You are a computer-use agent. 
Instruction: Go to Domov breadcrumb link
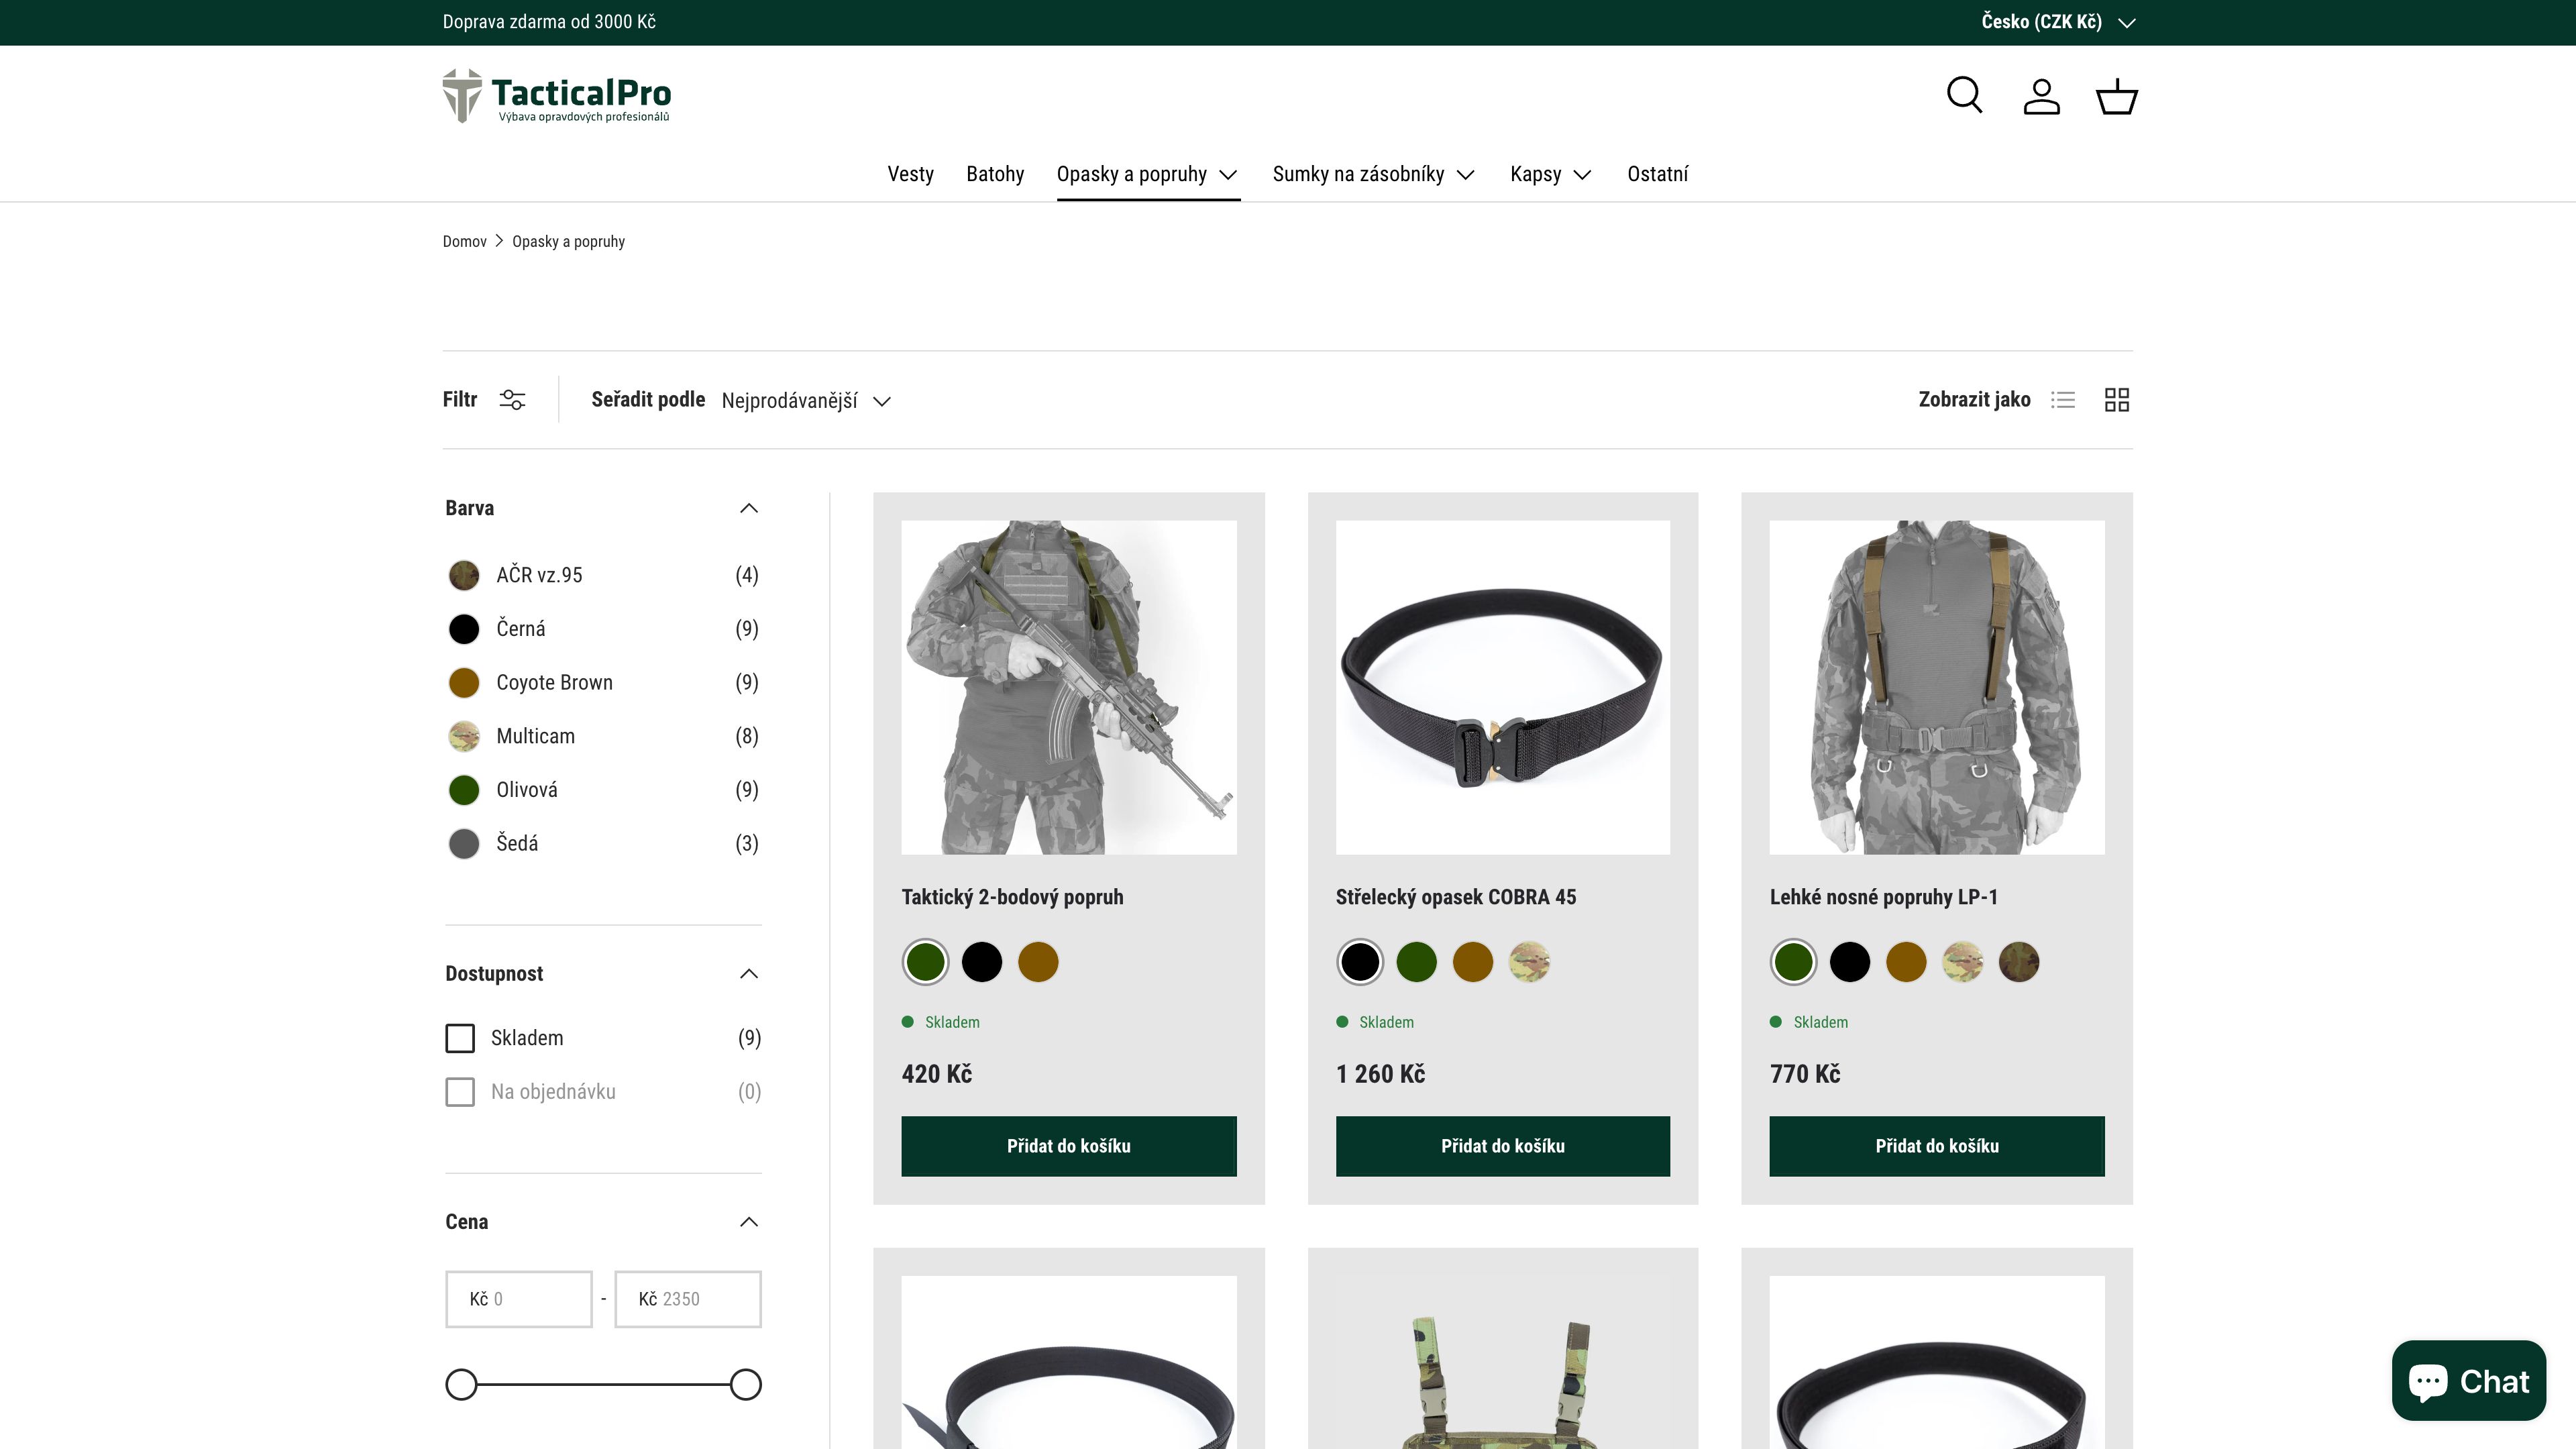464,242
